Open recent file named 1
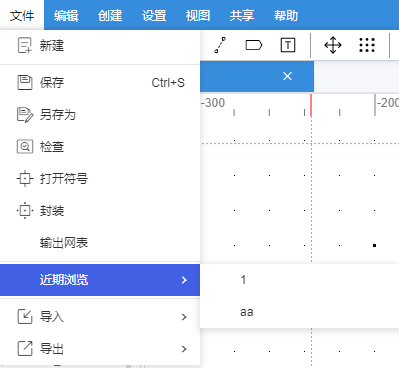399x368 pixels. click(299, 280)
